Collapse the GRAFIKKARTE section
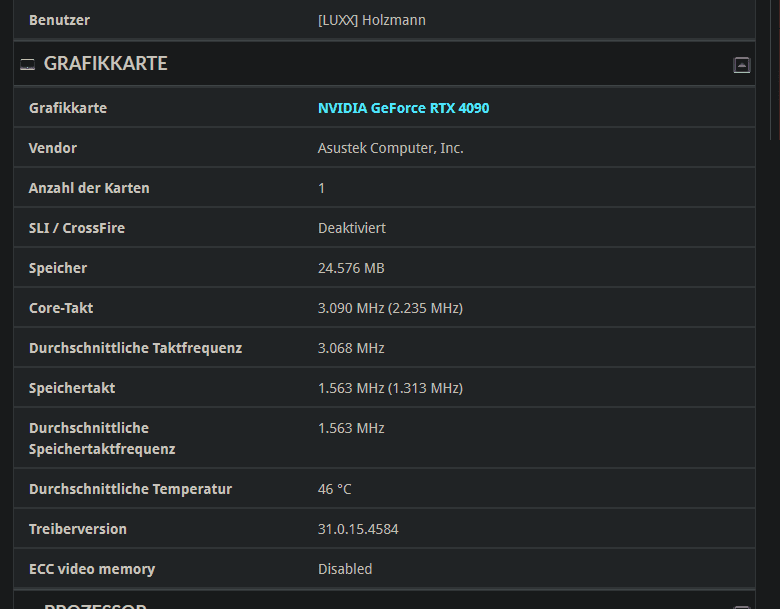This screenshot has width=780, height=609. [x=741, y=65]
